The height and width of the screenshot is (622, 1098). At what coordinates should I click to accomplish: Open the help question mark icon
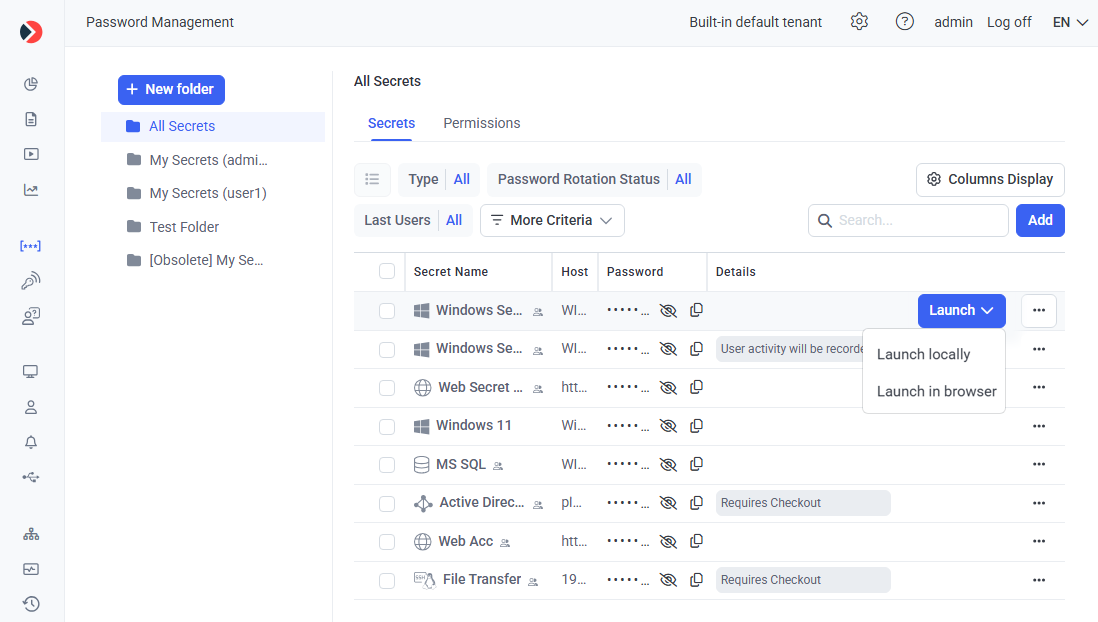click(905, 22)
